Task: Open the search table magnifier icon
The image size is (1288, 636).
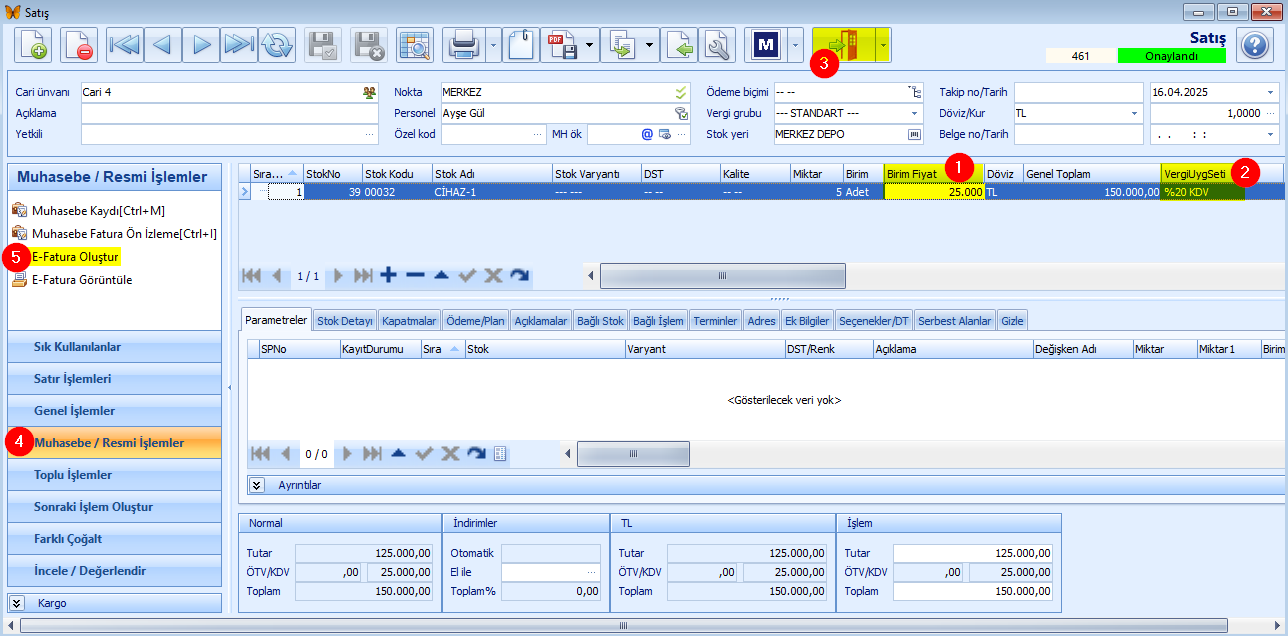Action: tap(414, 45)
